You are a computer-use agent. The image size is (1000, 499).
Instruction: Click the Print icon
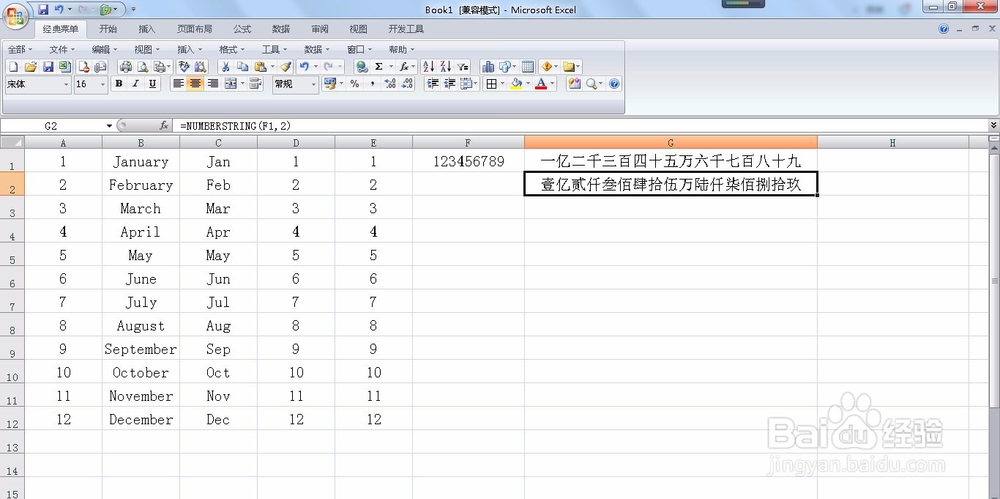[x=126, y=66]
